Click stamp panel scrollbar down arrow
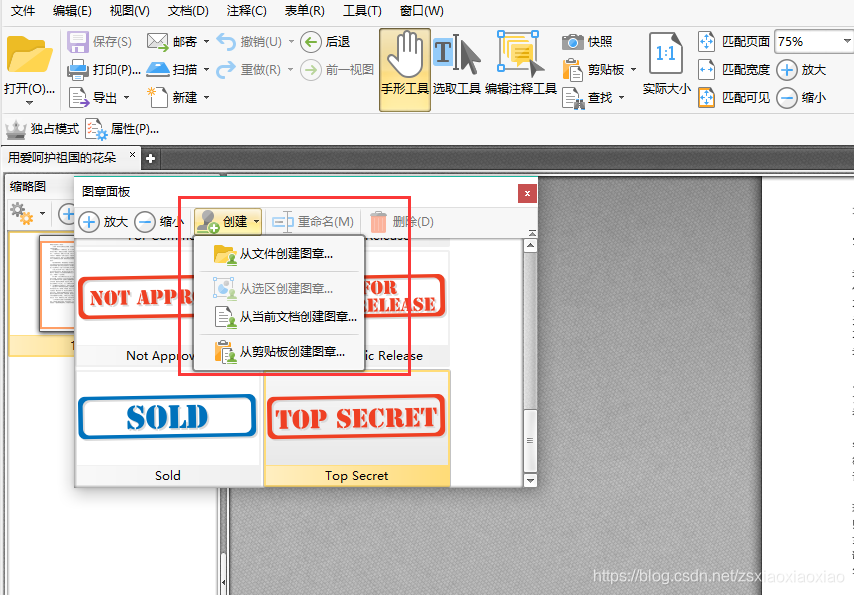854x595 pixels. 530,480
